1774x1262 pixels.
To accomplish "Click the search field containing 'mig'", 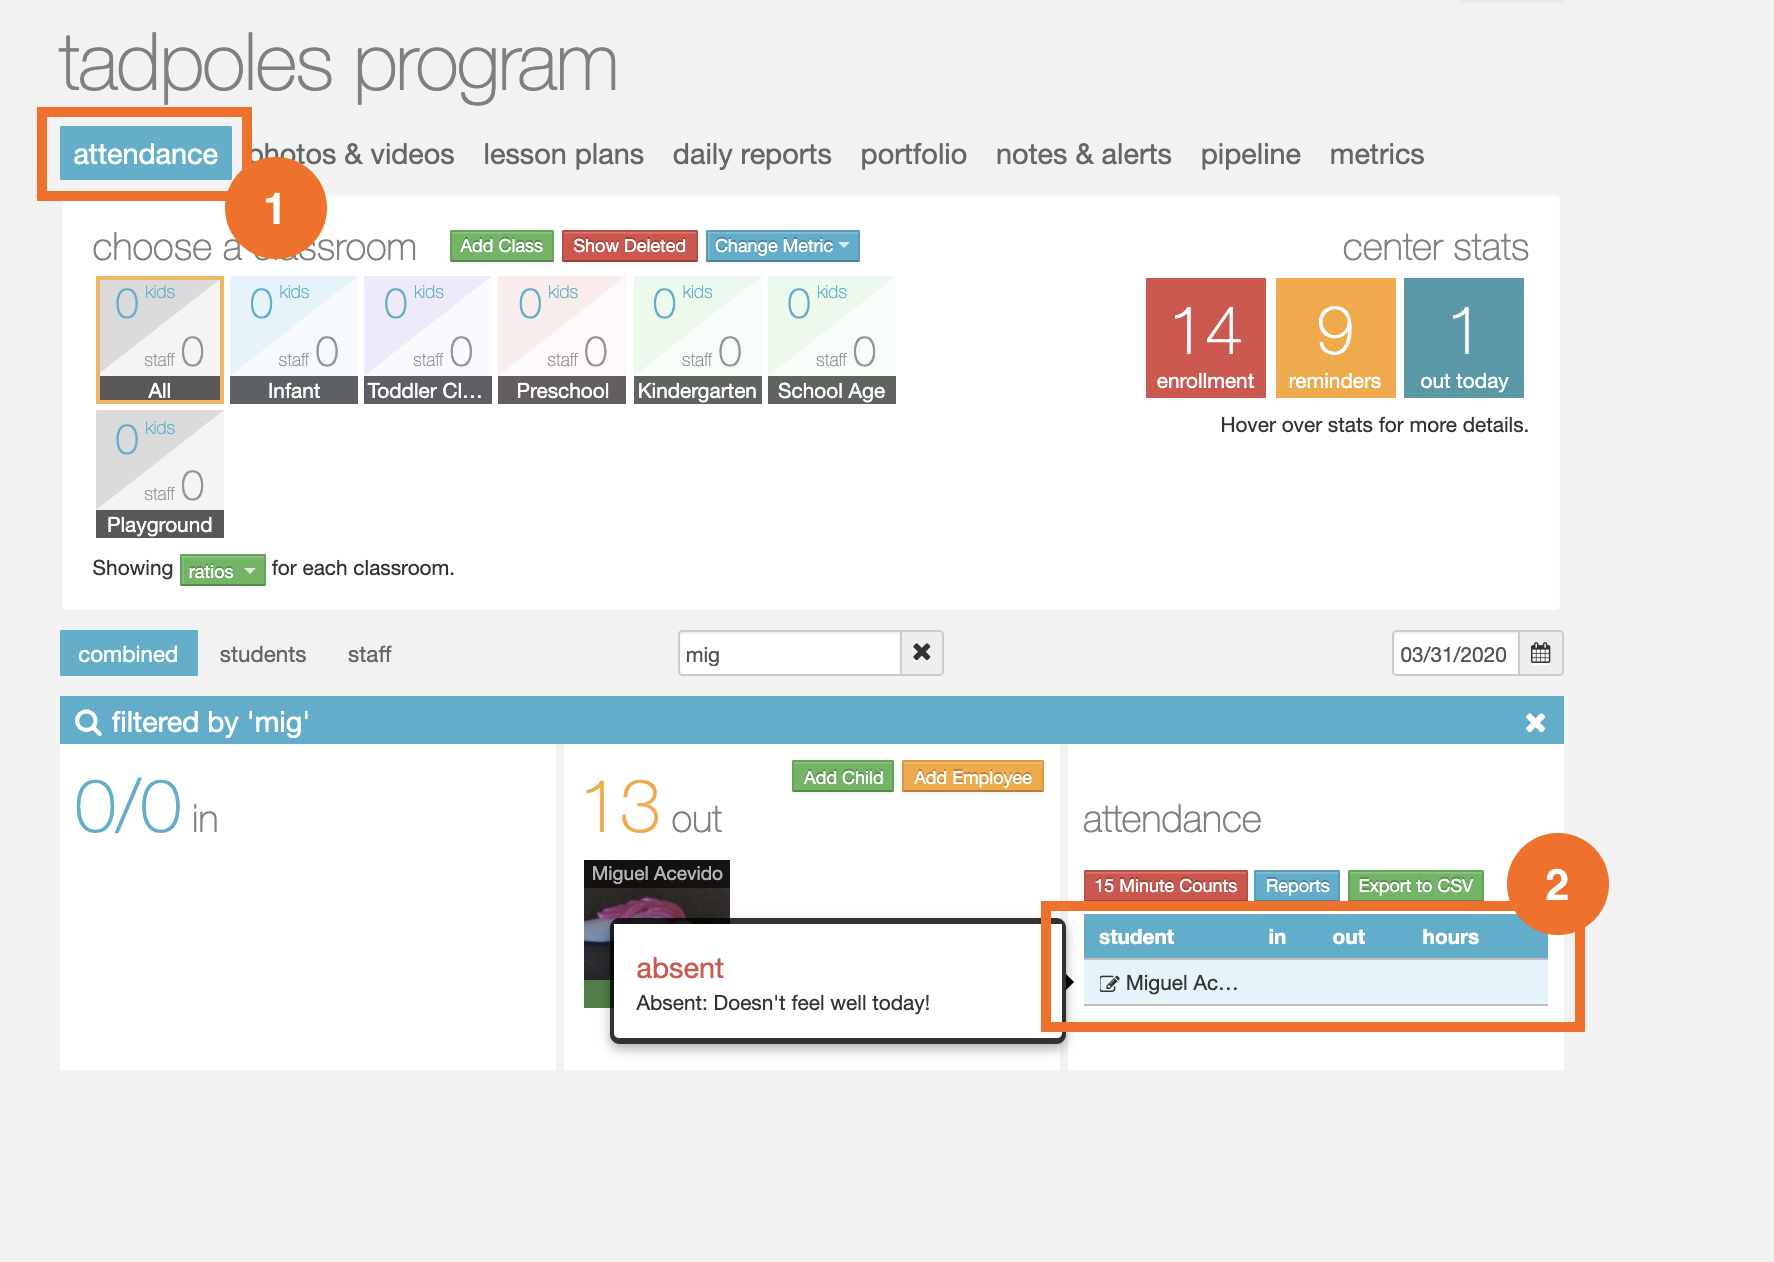I will click(x=788, y=654).
